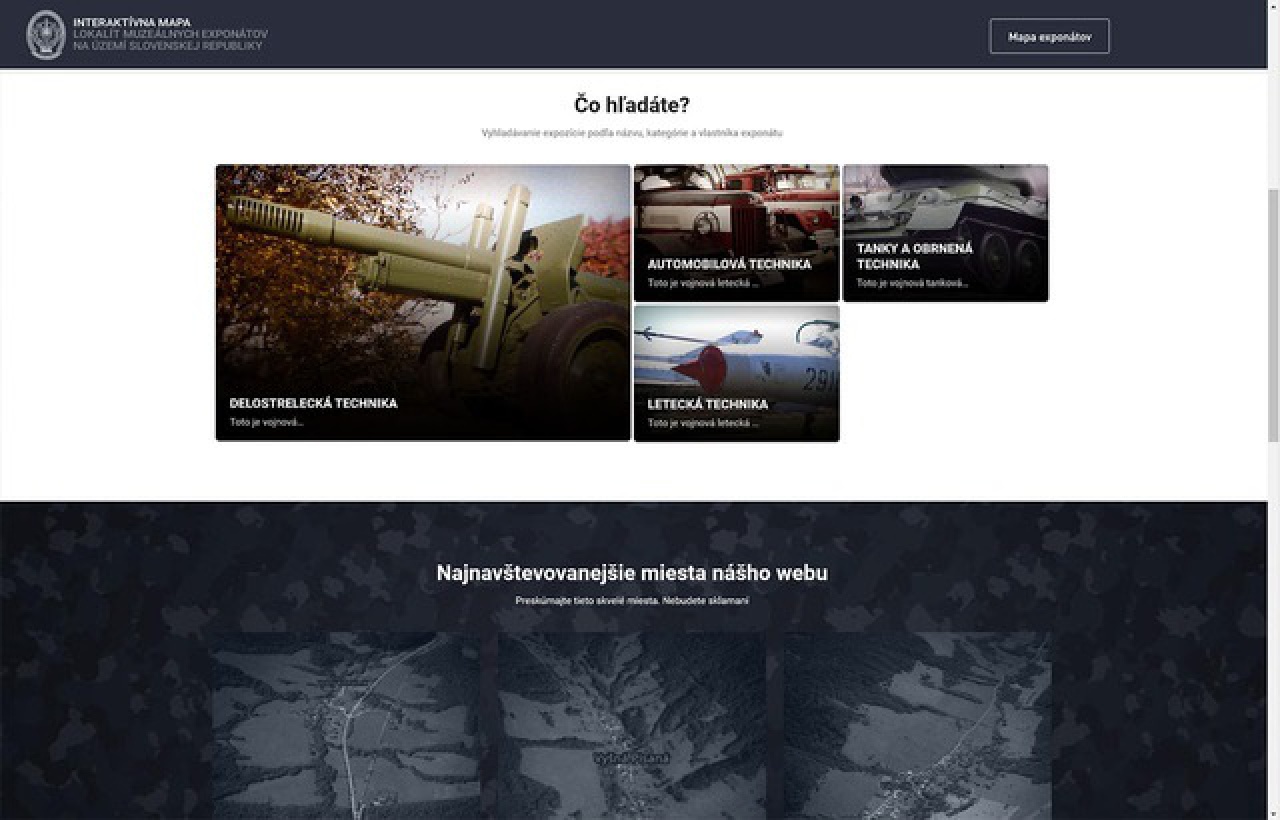Click the description under Tanky a obrnená technika
The height and width of the screenshot is (820, 1280).
coord(912,283)
